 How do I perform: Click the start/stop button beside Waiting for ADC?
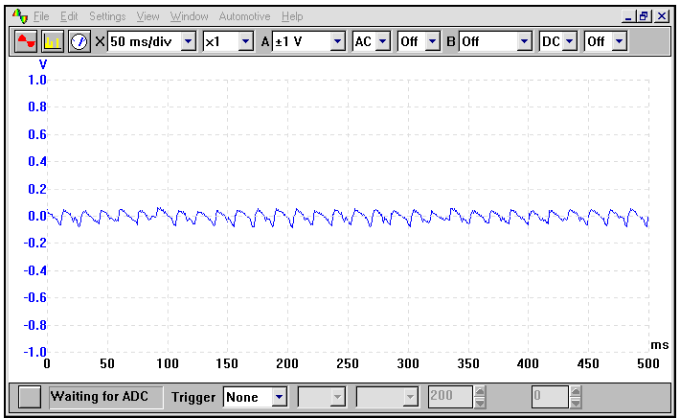[x=30, y=397]
